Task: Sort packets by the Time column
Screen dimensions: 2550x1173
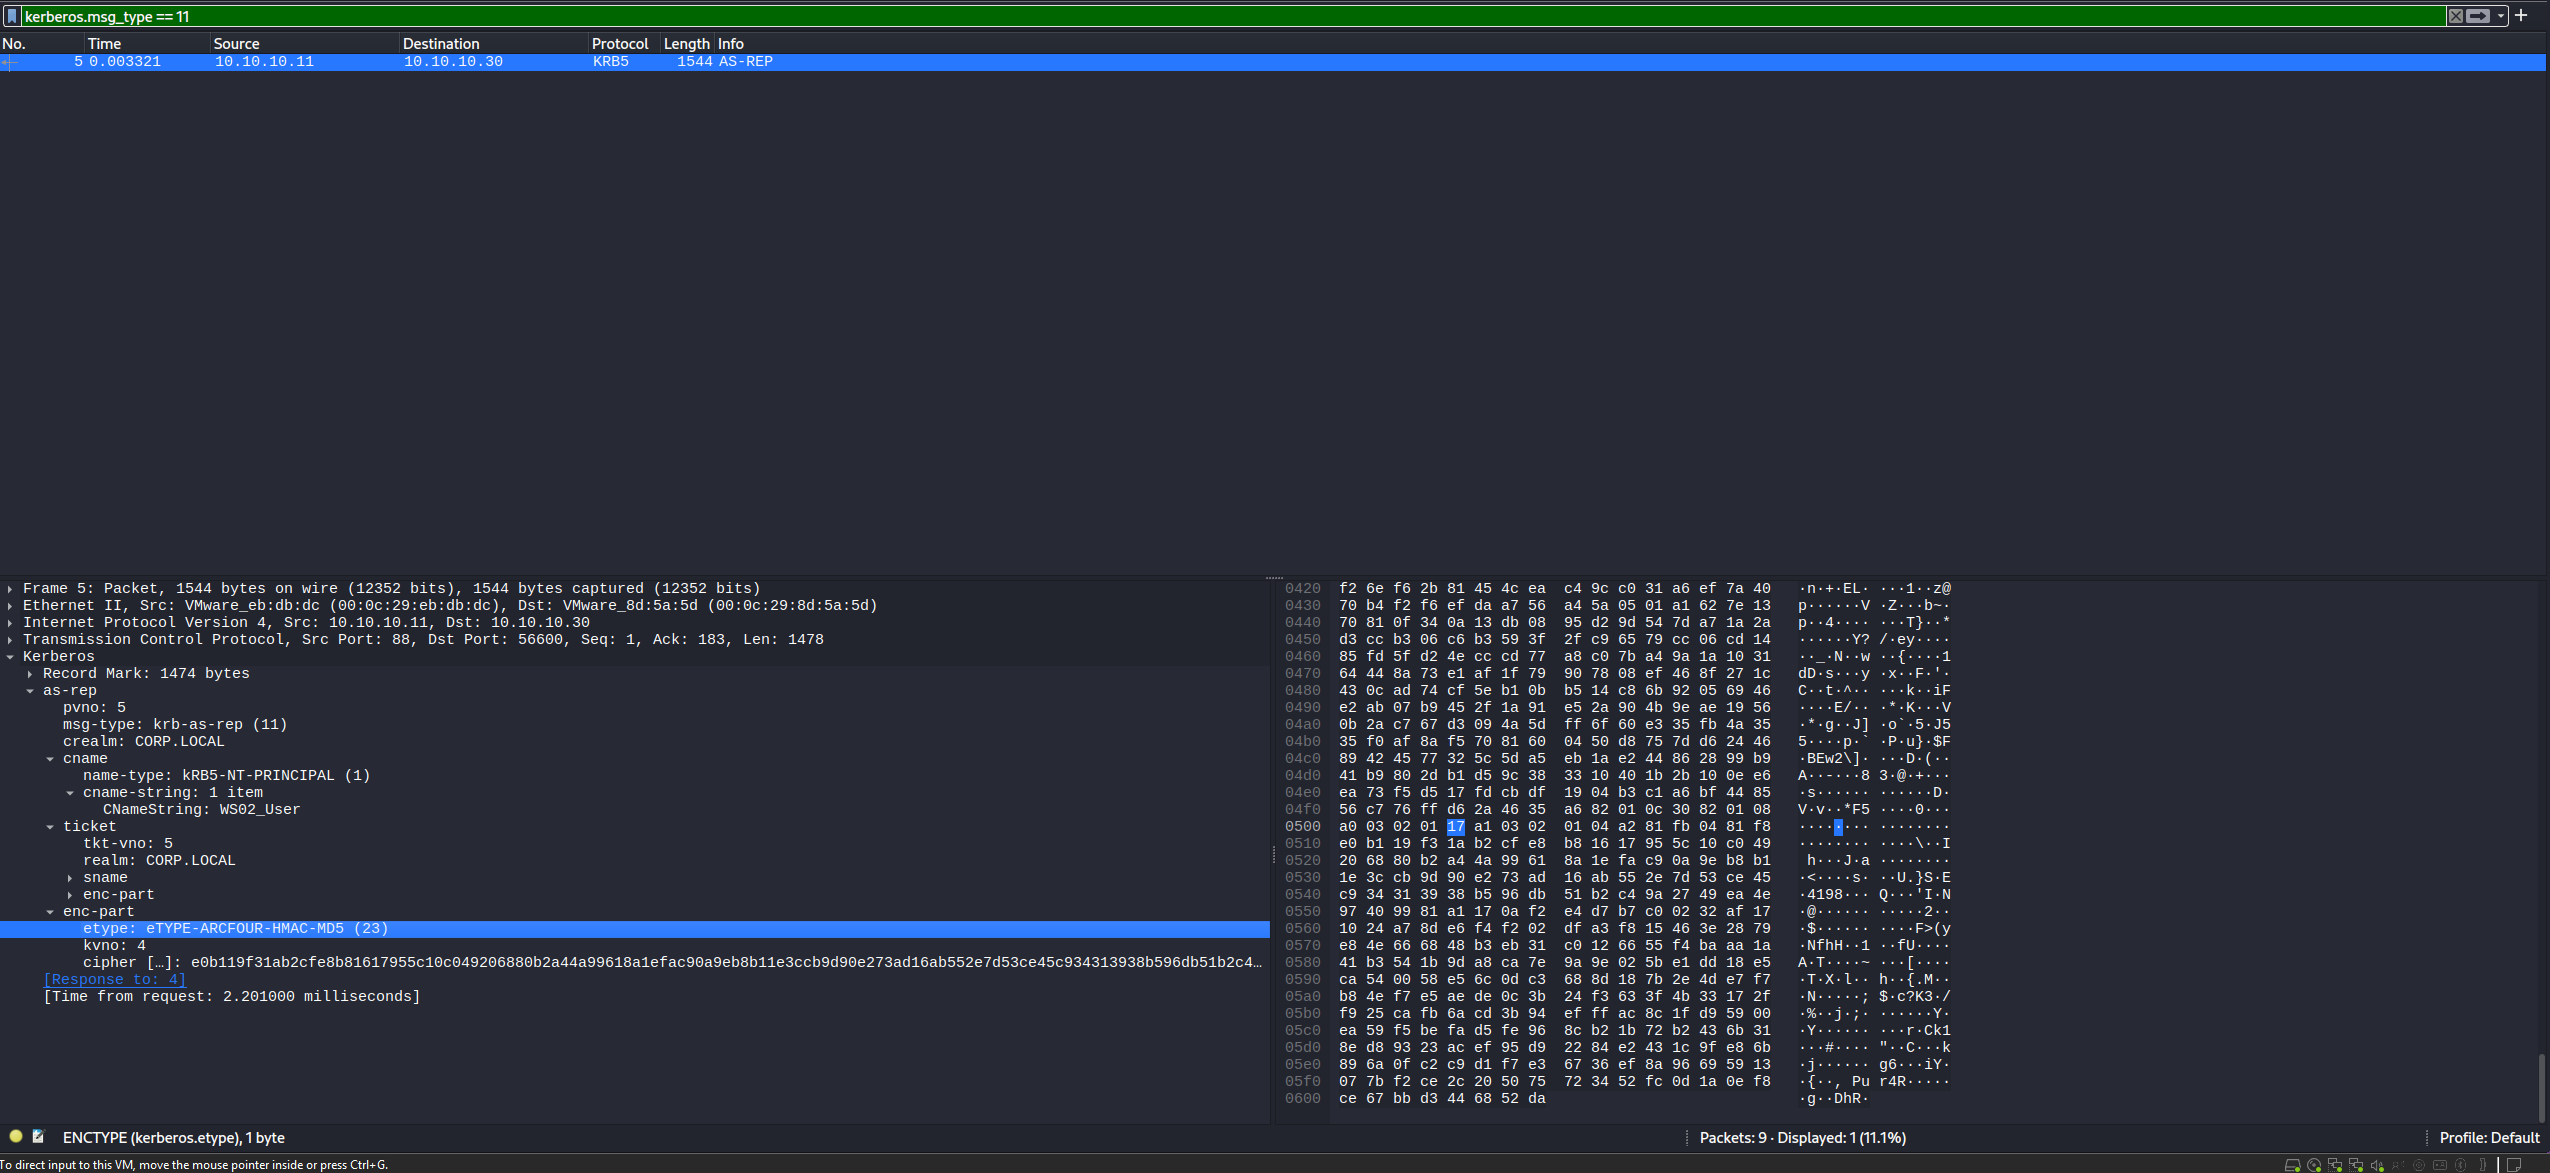Action: tap(147, 44)
